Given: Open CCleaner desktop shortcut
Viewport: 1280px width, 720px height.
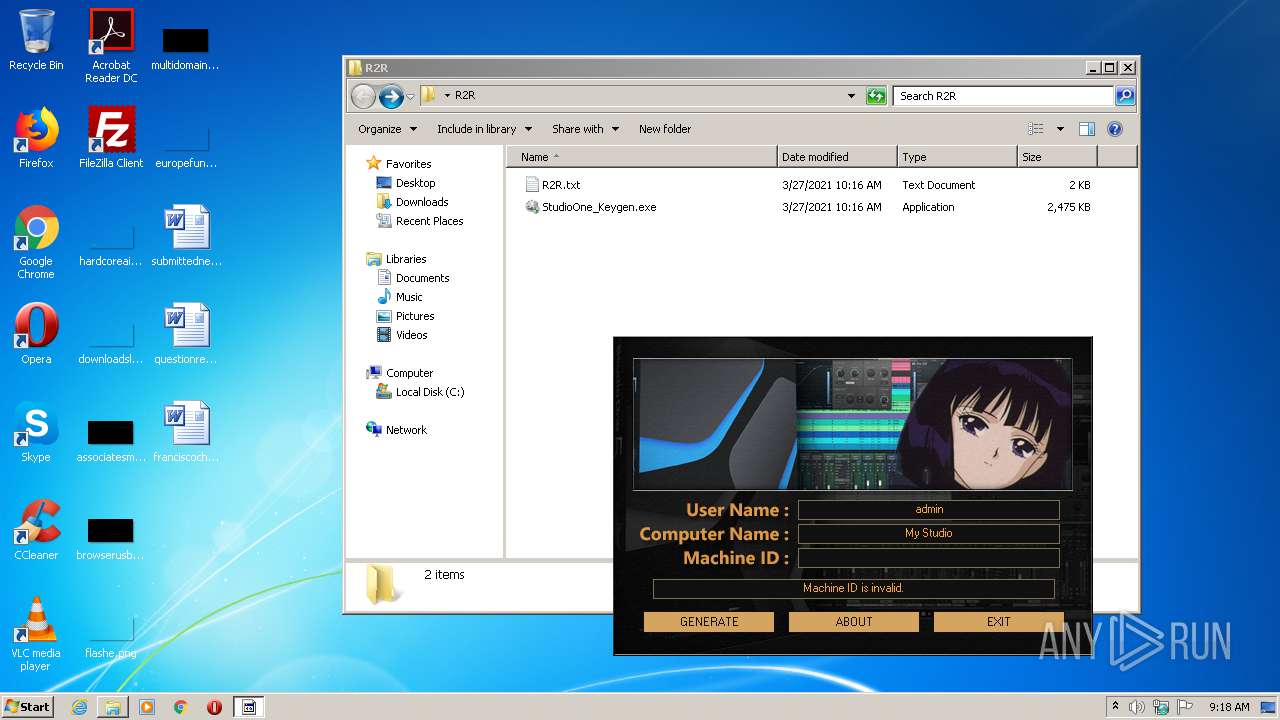Looking at the screenshot, I should [x=36, y=530].
